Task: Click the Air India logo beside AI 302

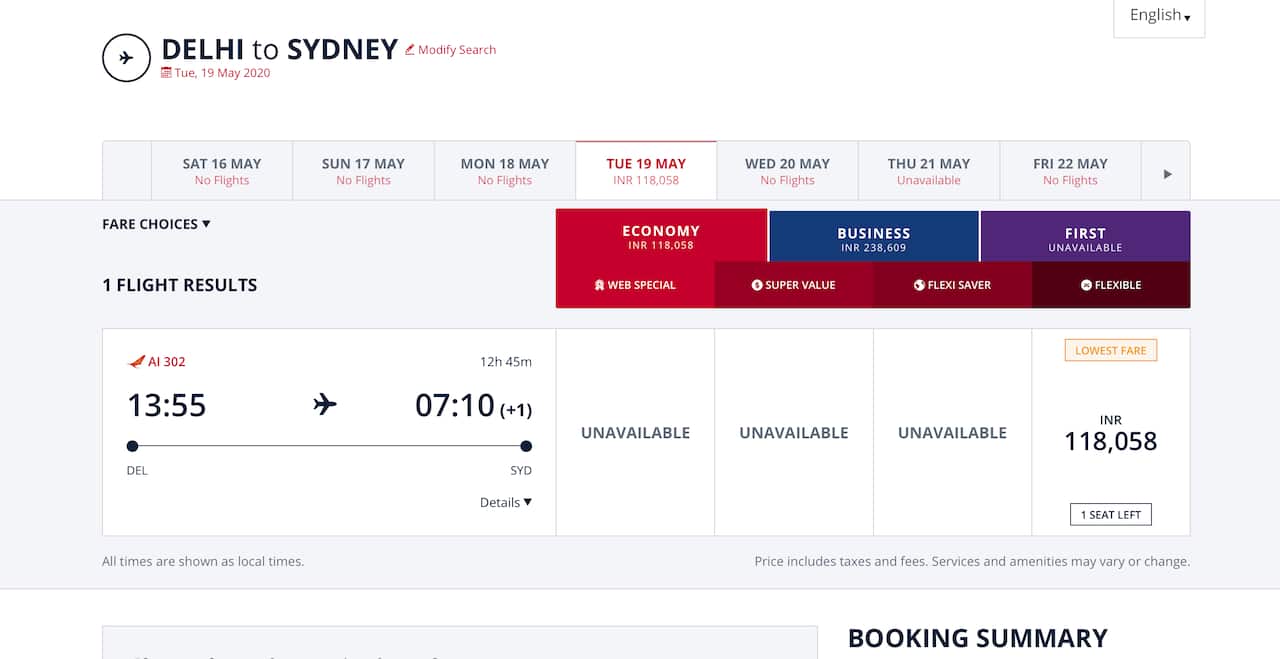Action: [x=137, y=362]
